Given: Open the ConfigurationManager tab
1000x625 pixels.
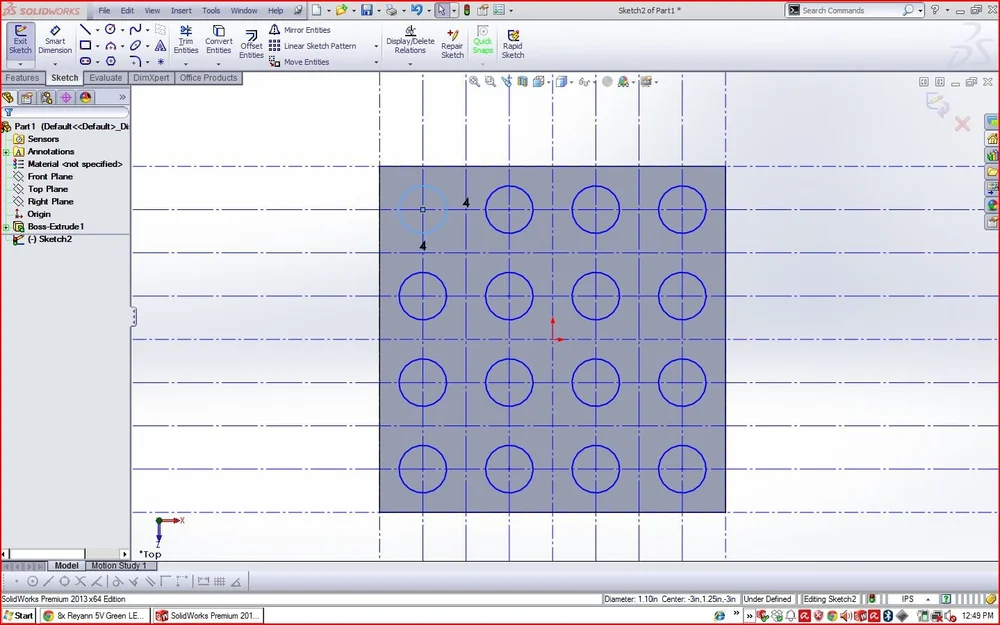Looking at the screenshot, I should (x=46, y=98).
